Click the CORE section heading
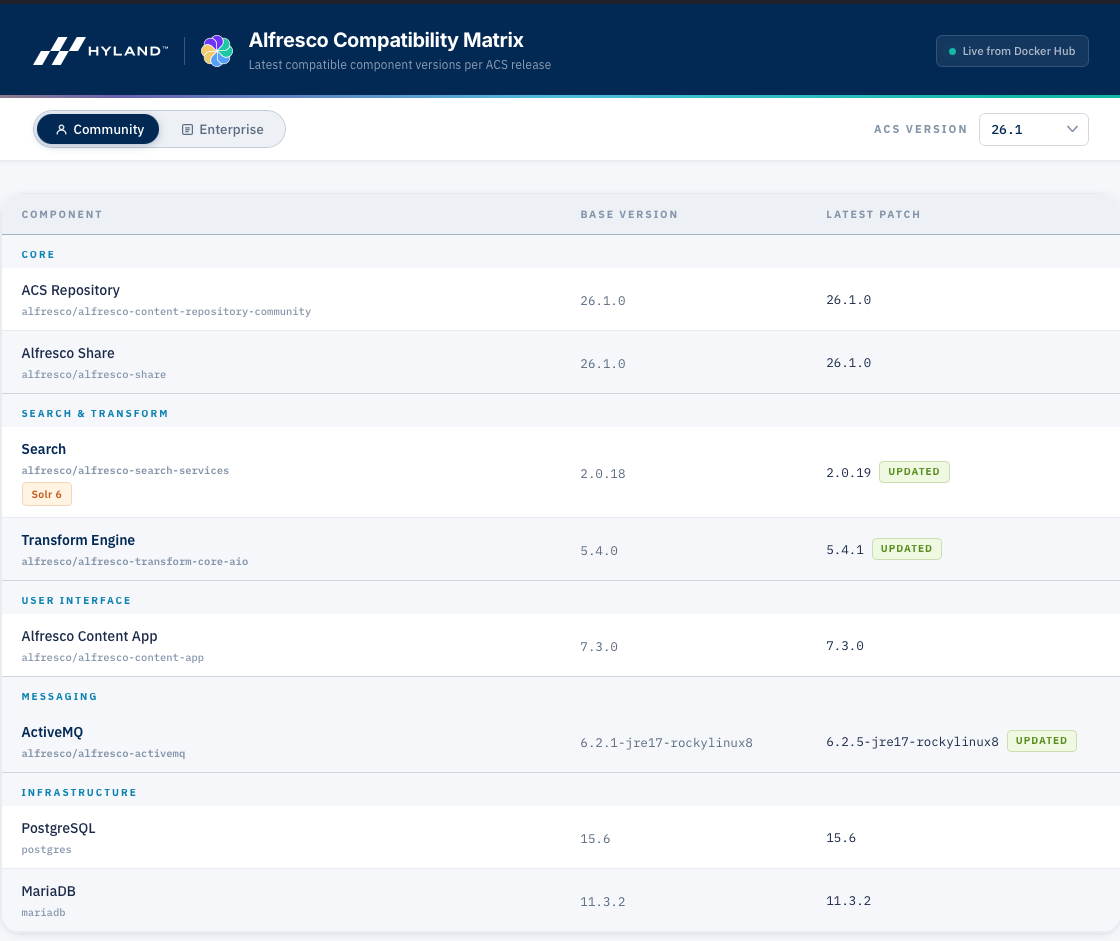This screenshot has width=1120, height=941. (38, 254)
